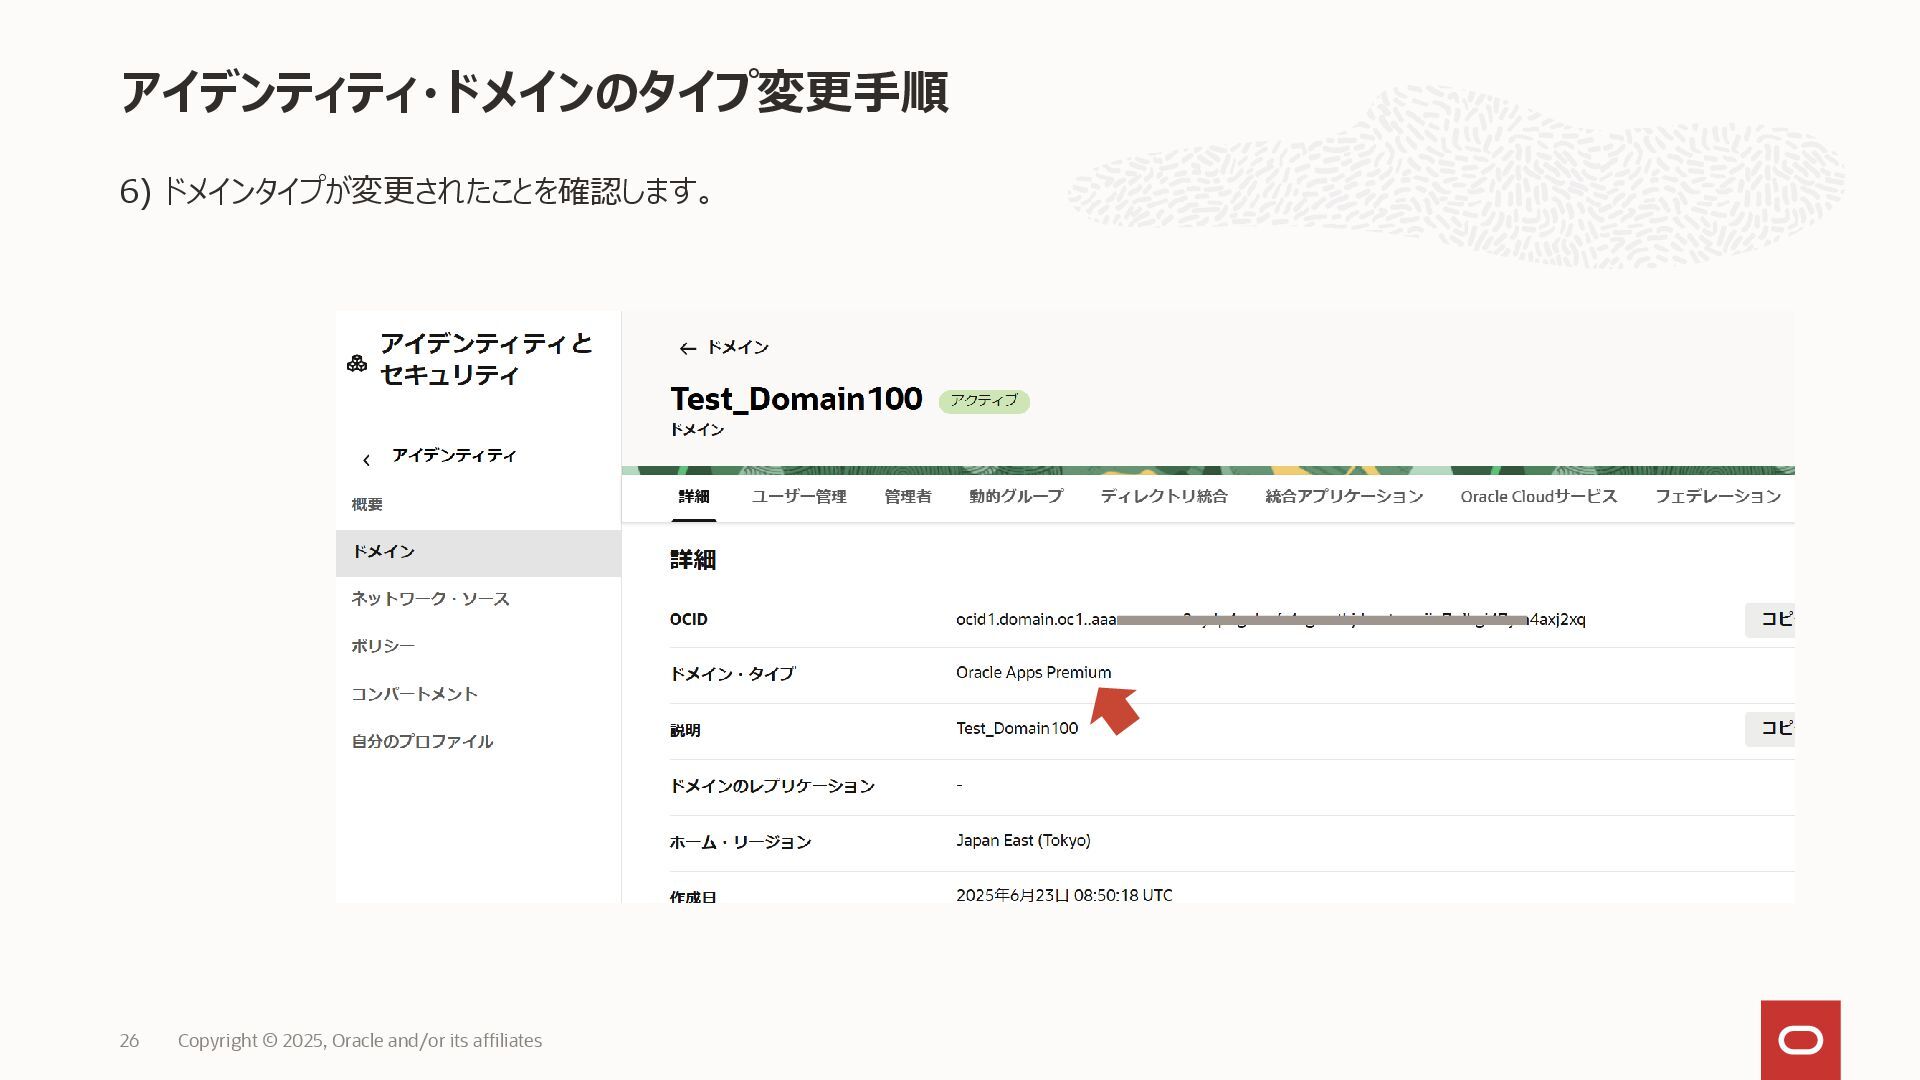Click the Test_Domain100 heading
Viewport: 1920px width, 1080px height.
(796, 399)
